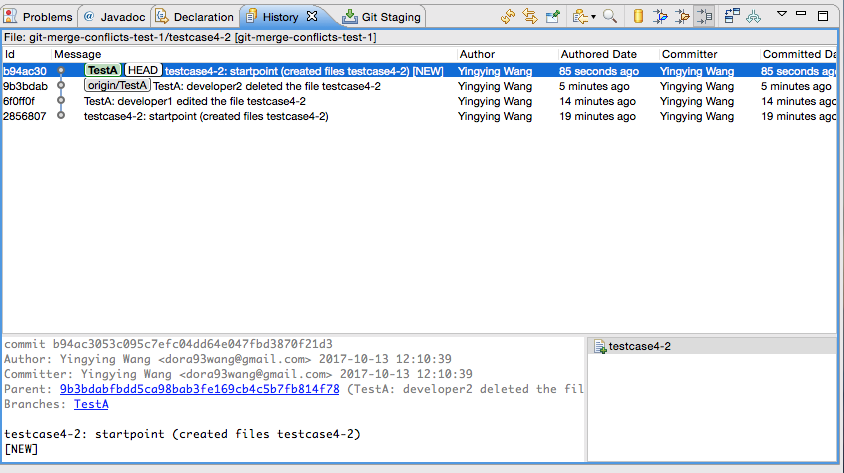Select the History tab
This screenshot has width=844, height=473.
(280, 17)
